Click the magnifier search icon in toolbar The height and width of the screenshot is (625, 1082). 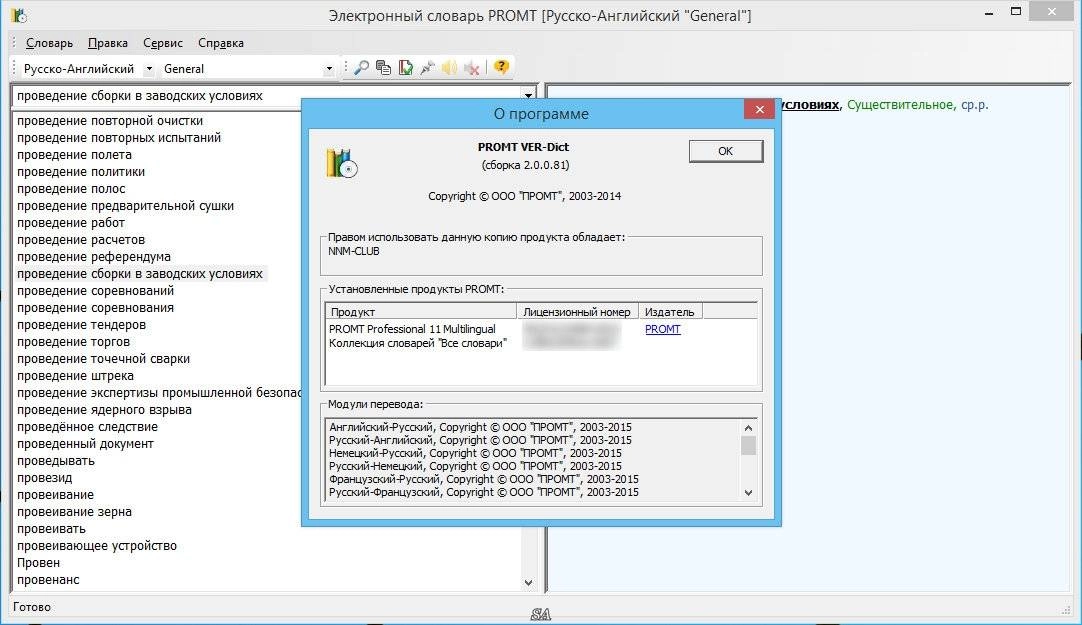pos(361,68)
